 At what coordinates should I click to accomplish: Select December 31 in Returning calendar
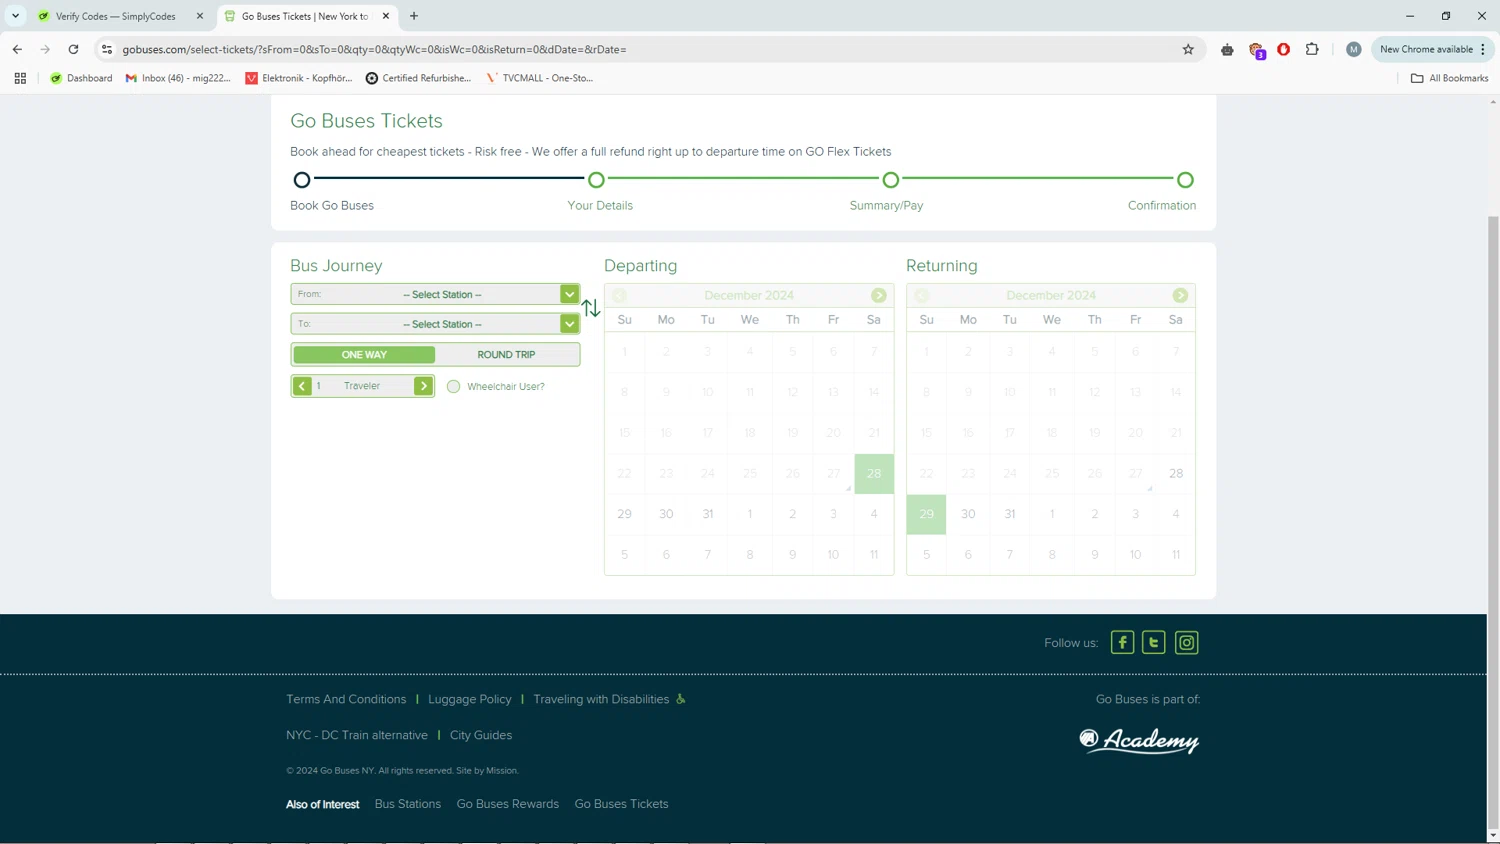click(x=1010, y=514)
